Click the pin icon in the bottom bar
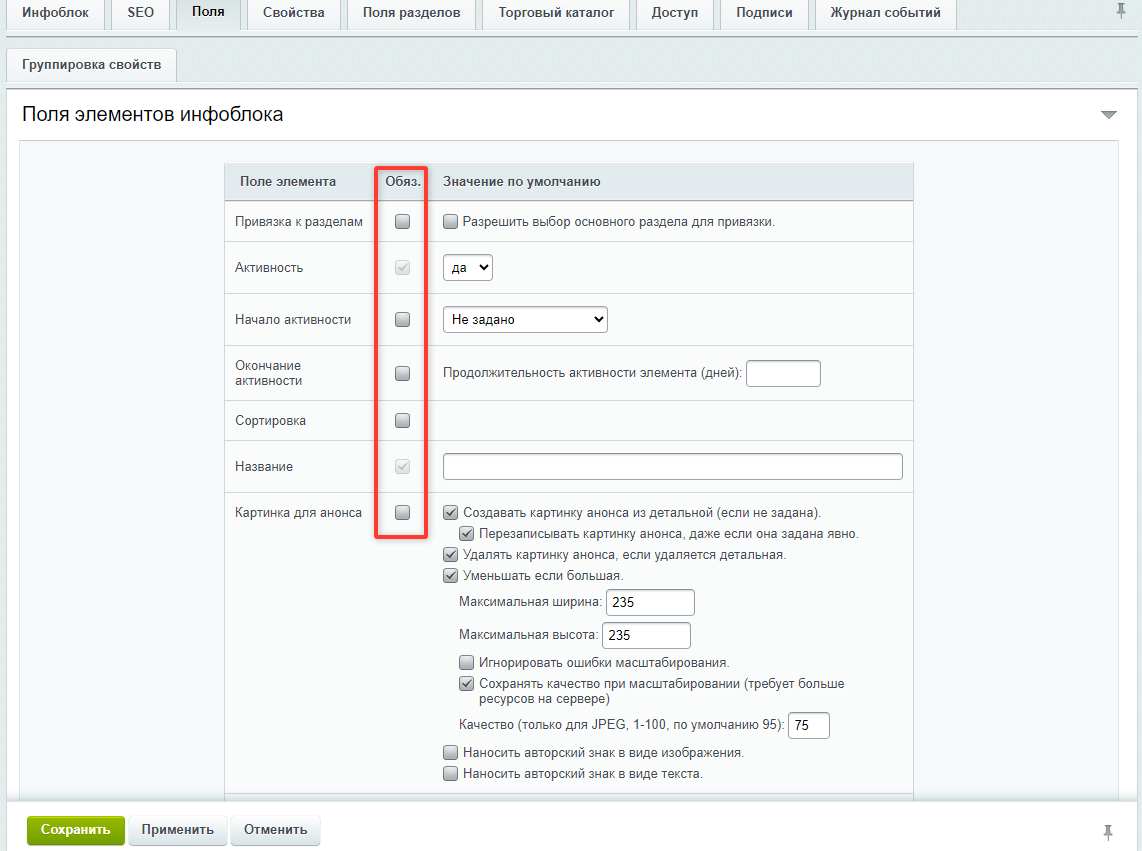 [1107, 831]
